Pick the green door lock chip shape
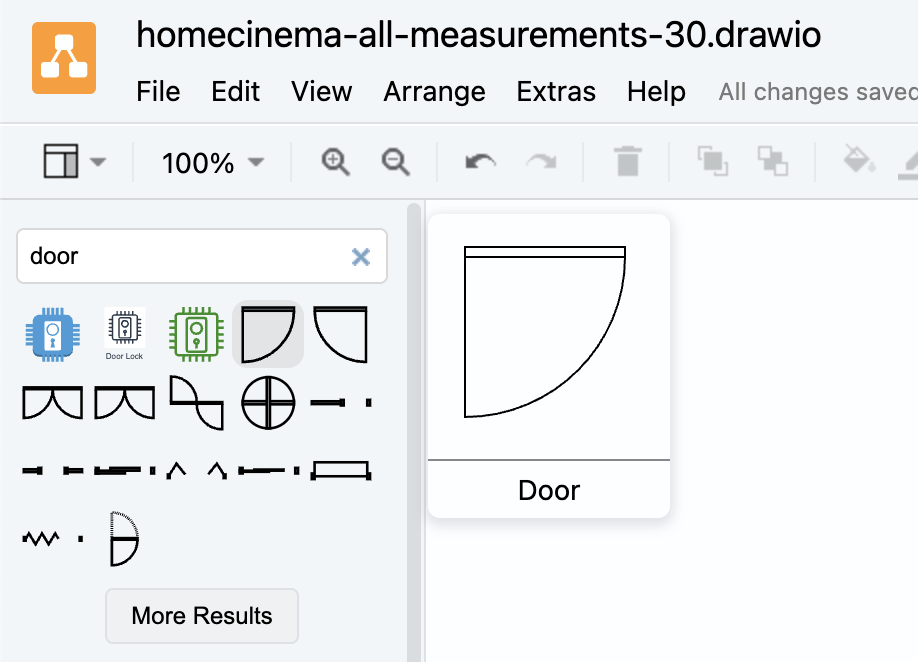The height and width of the screenshot is (662, 918). coord(194,334)
